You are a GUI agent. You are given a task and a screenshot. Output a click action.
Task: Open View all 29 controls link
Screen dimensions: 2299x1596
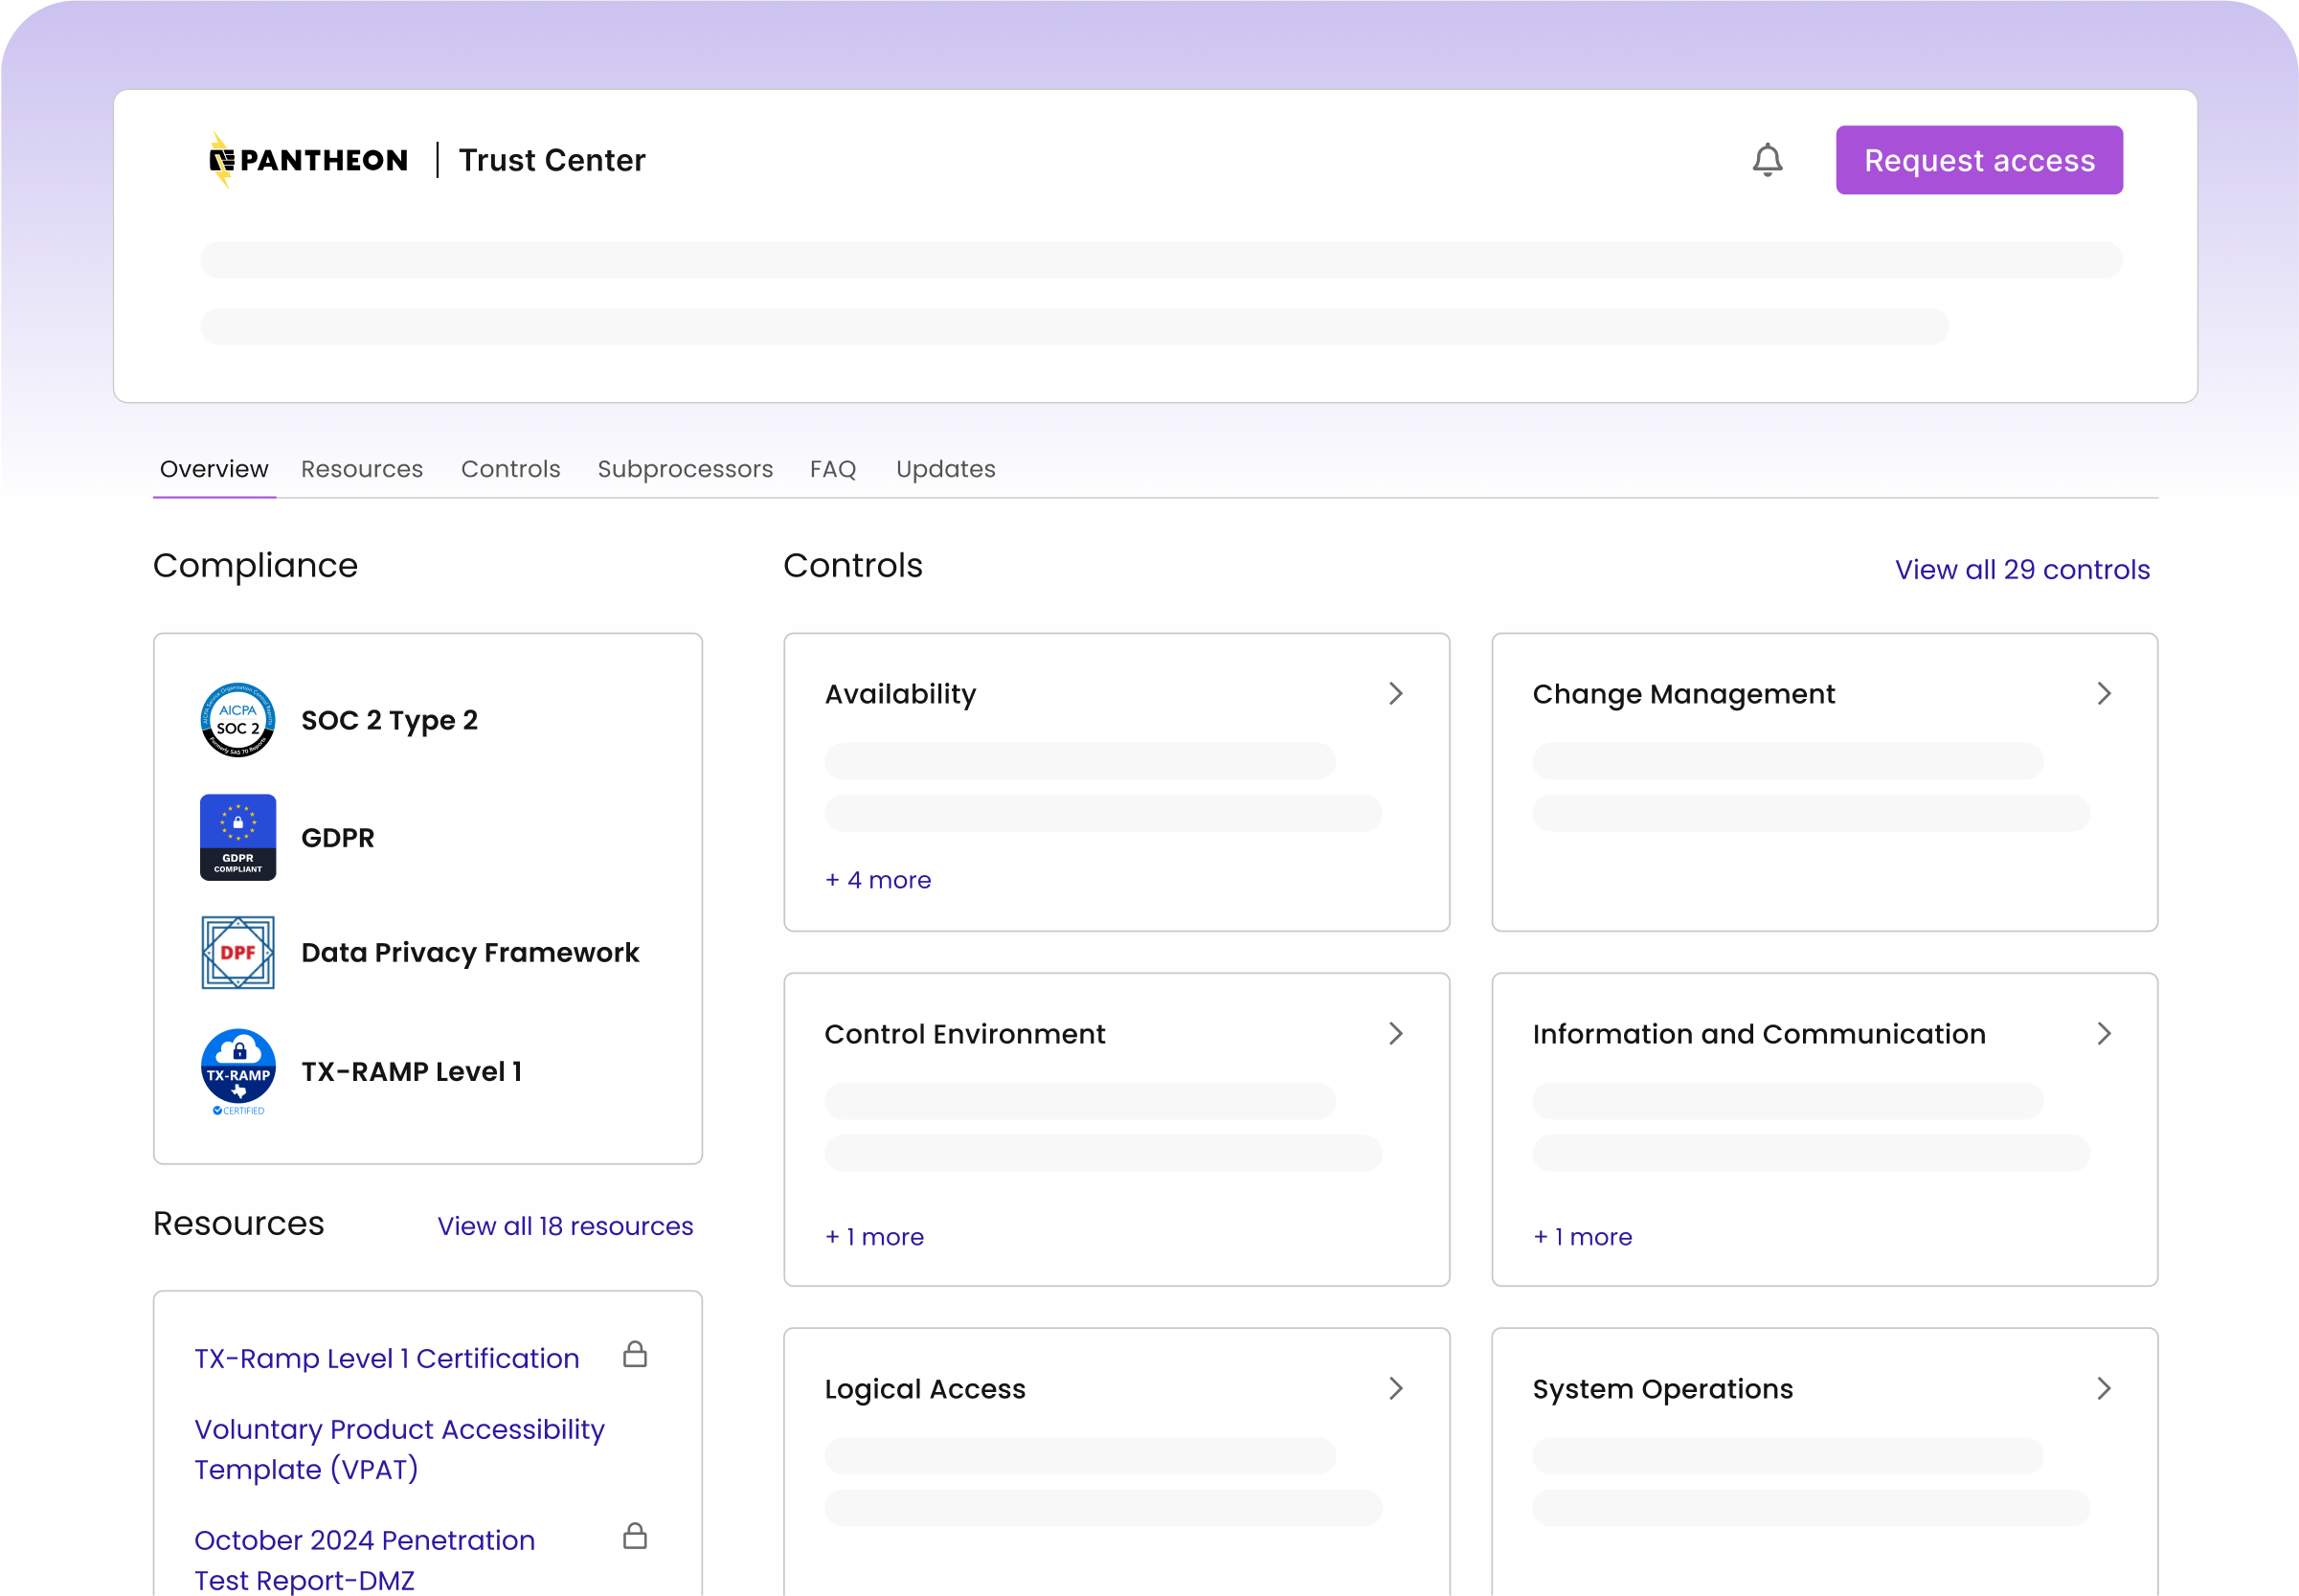pyautogui.click(x=2021, y=570)
